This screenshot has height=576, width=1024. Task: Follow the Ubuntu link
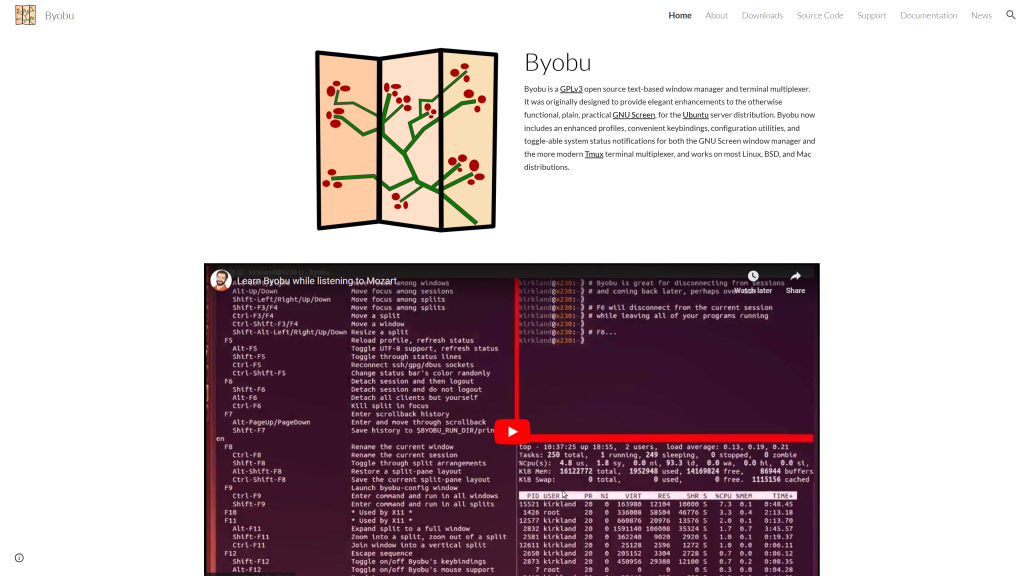(x=696, y=115)
